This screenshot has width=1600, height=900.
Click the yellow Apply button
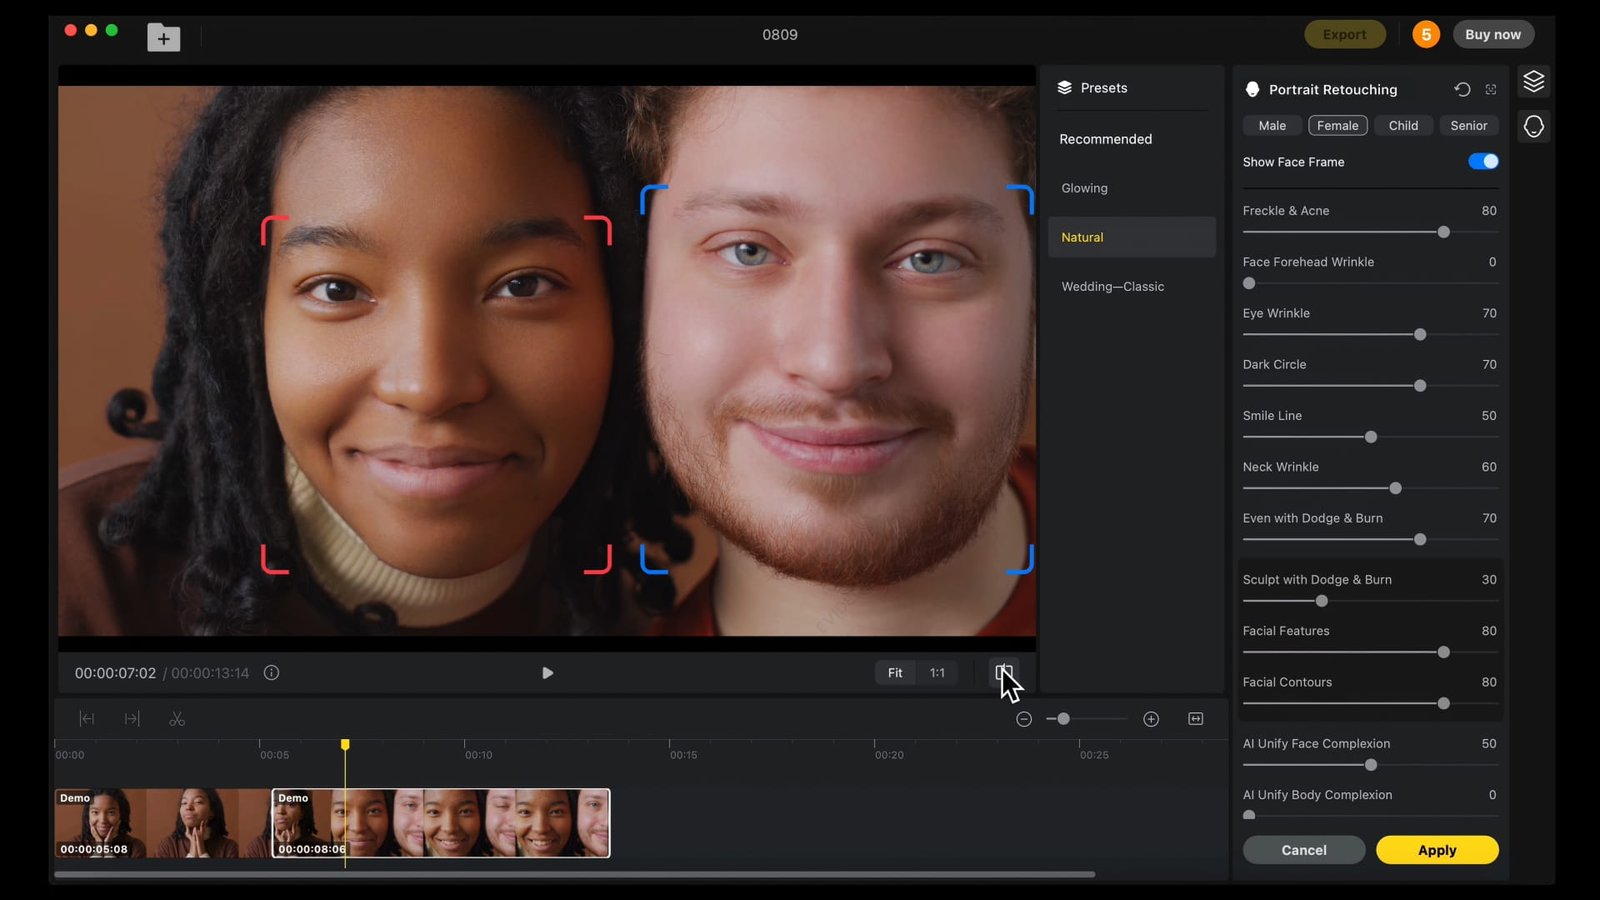(x=1437, y=850)
